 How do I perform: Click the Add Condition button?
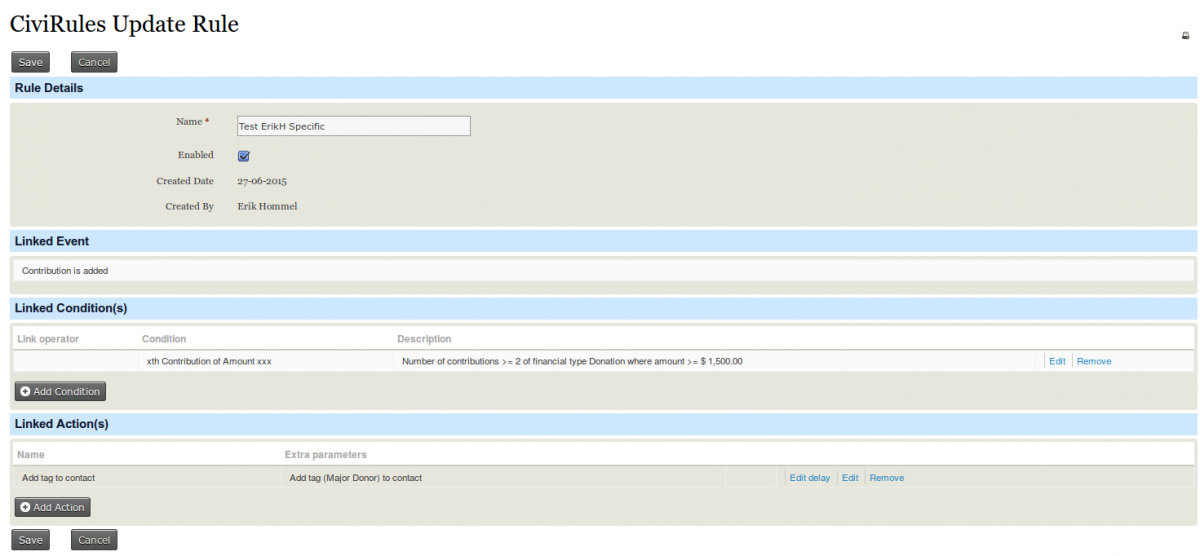[60, 391]
